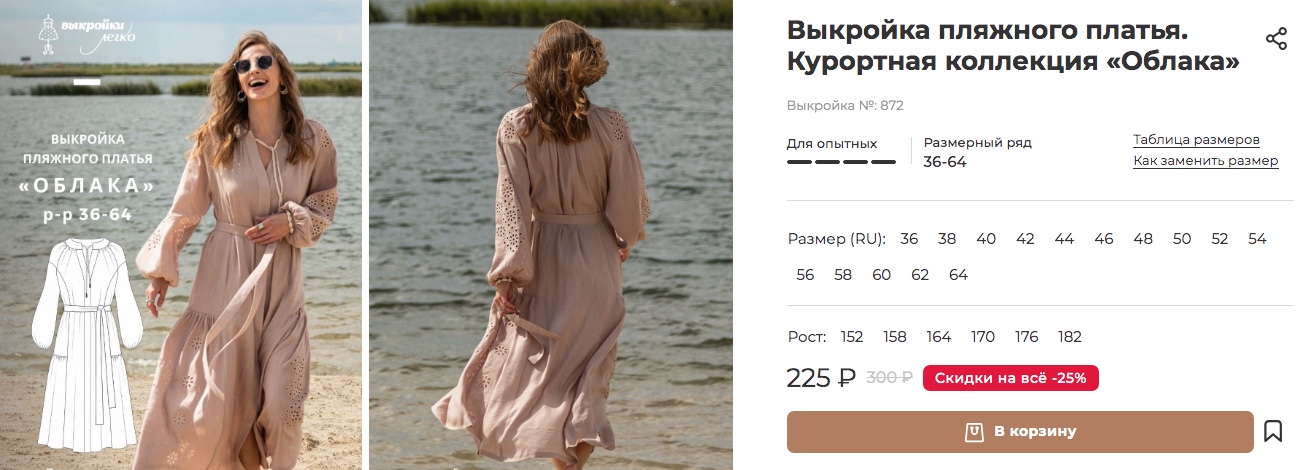Select height 152
The height and width of the screenshot is (470, 1308).
(852, 337)
